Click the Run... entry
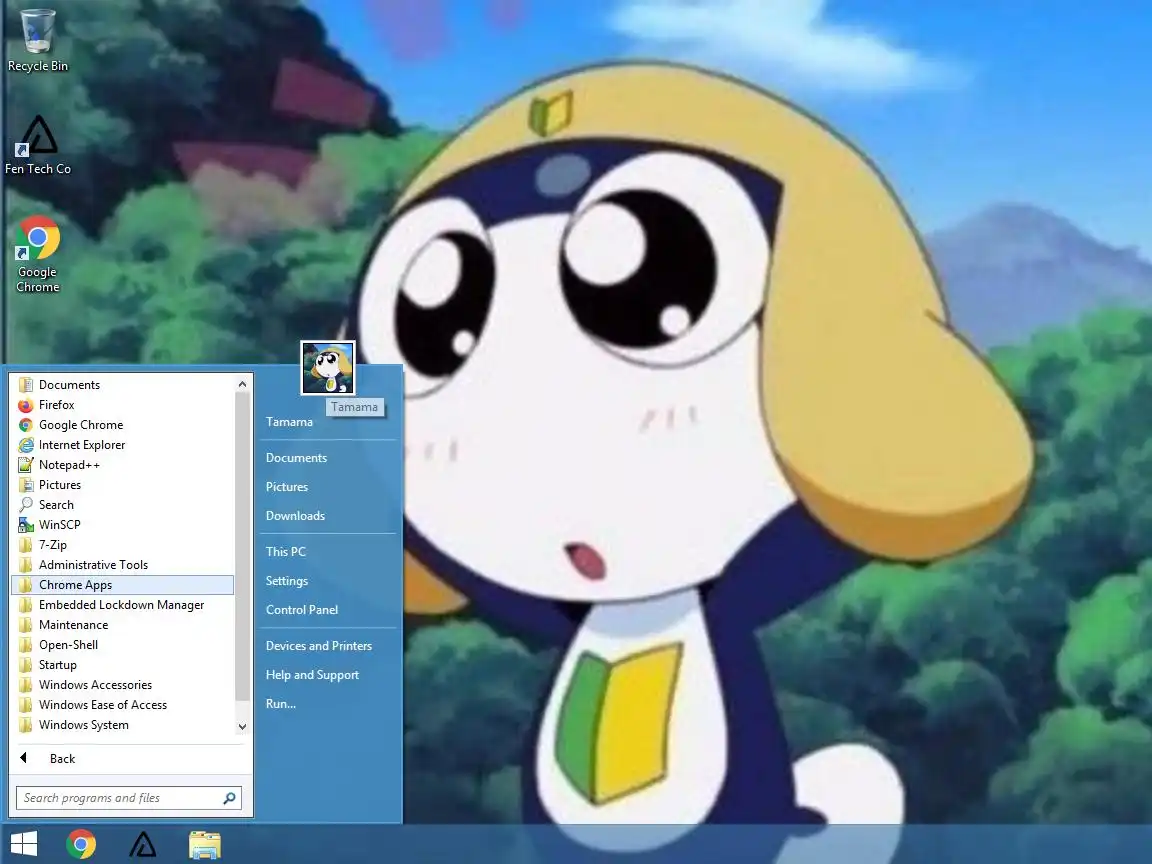Image resolution: width=1152 pixels, height=864 pixels. [x=281, y=704]
